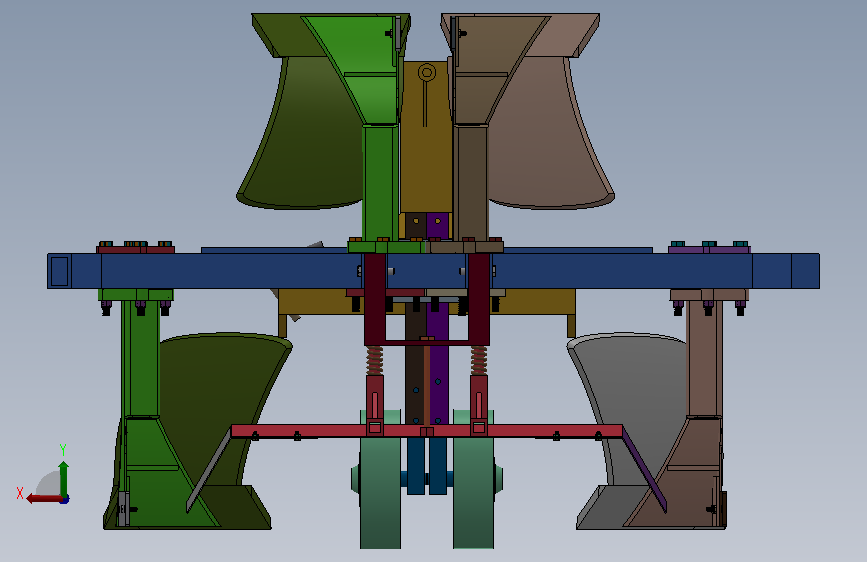
Task: Select the ring eyelet on the yellow plate
Action: [426, 72]
